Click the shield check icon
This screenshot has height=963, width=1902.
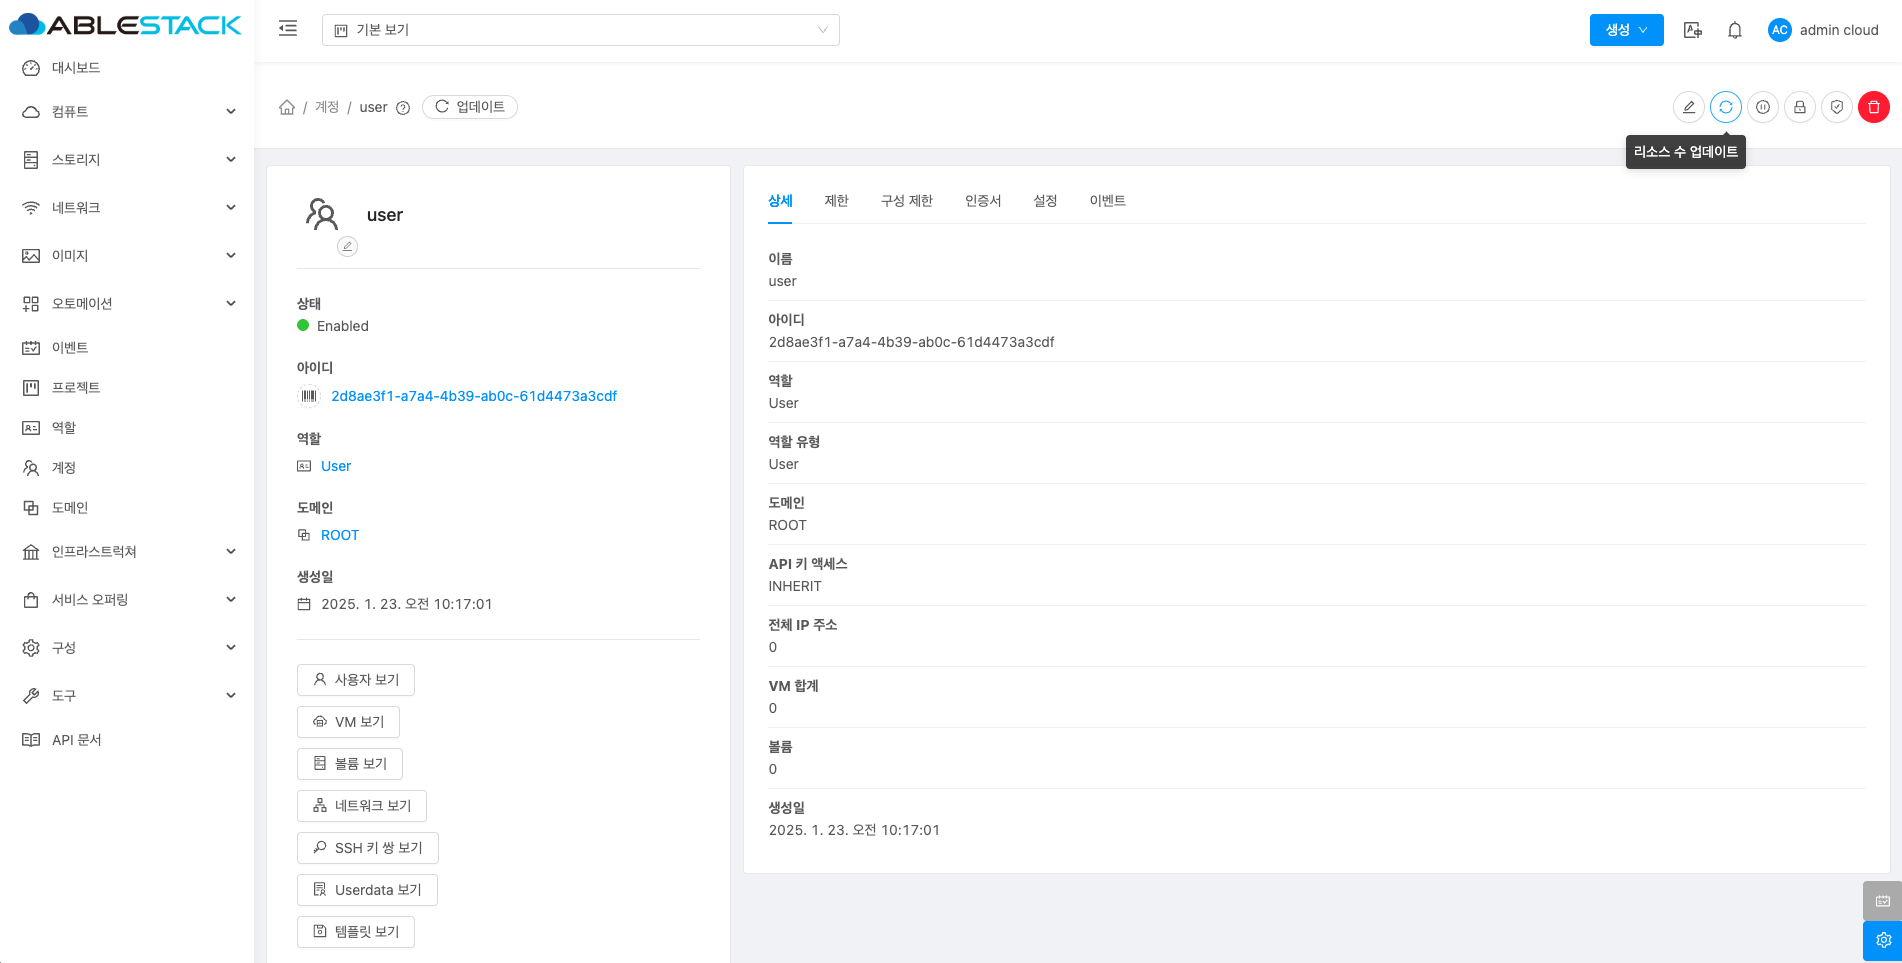[1837, 107]
